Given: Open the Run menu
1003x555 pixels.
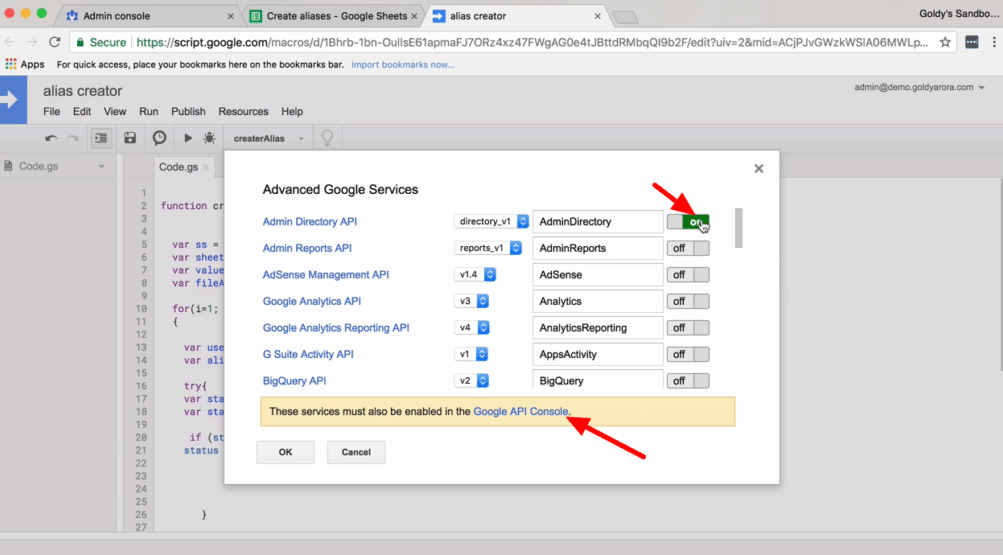Looking at the screenshot, I should point(148,111).
